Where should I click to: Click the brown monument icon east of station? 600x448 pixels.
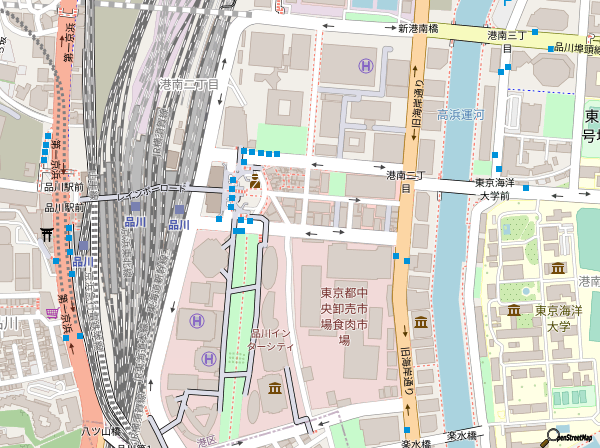255,180
